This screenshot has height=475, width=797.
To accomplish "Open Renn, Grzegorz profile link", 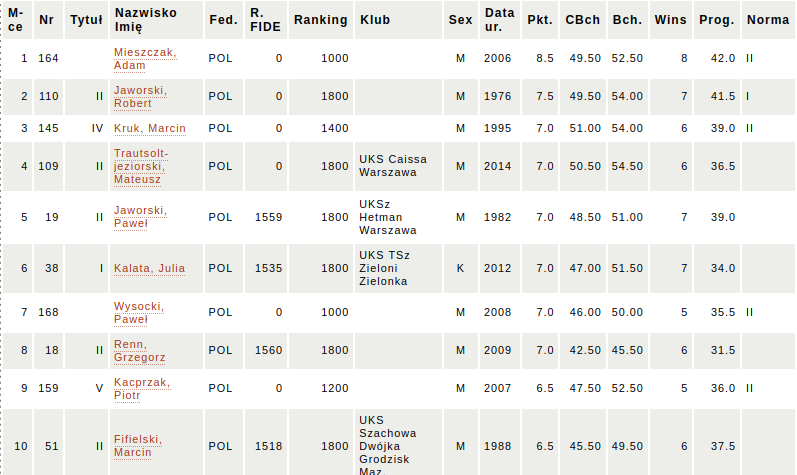I will pyautogui.click(x=140, y=350).
